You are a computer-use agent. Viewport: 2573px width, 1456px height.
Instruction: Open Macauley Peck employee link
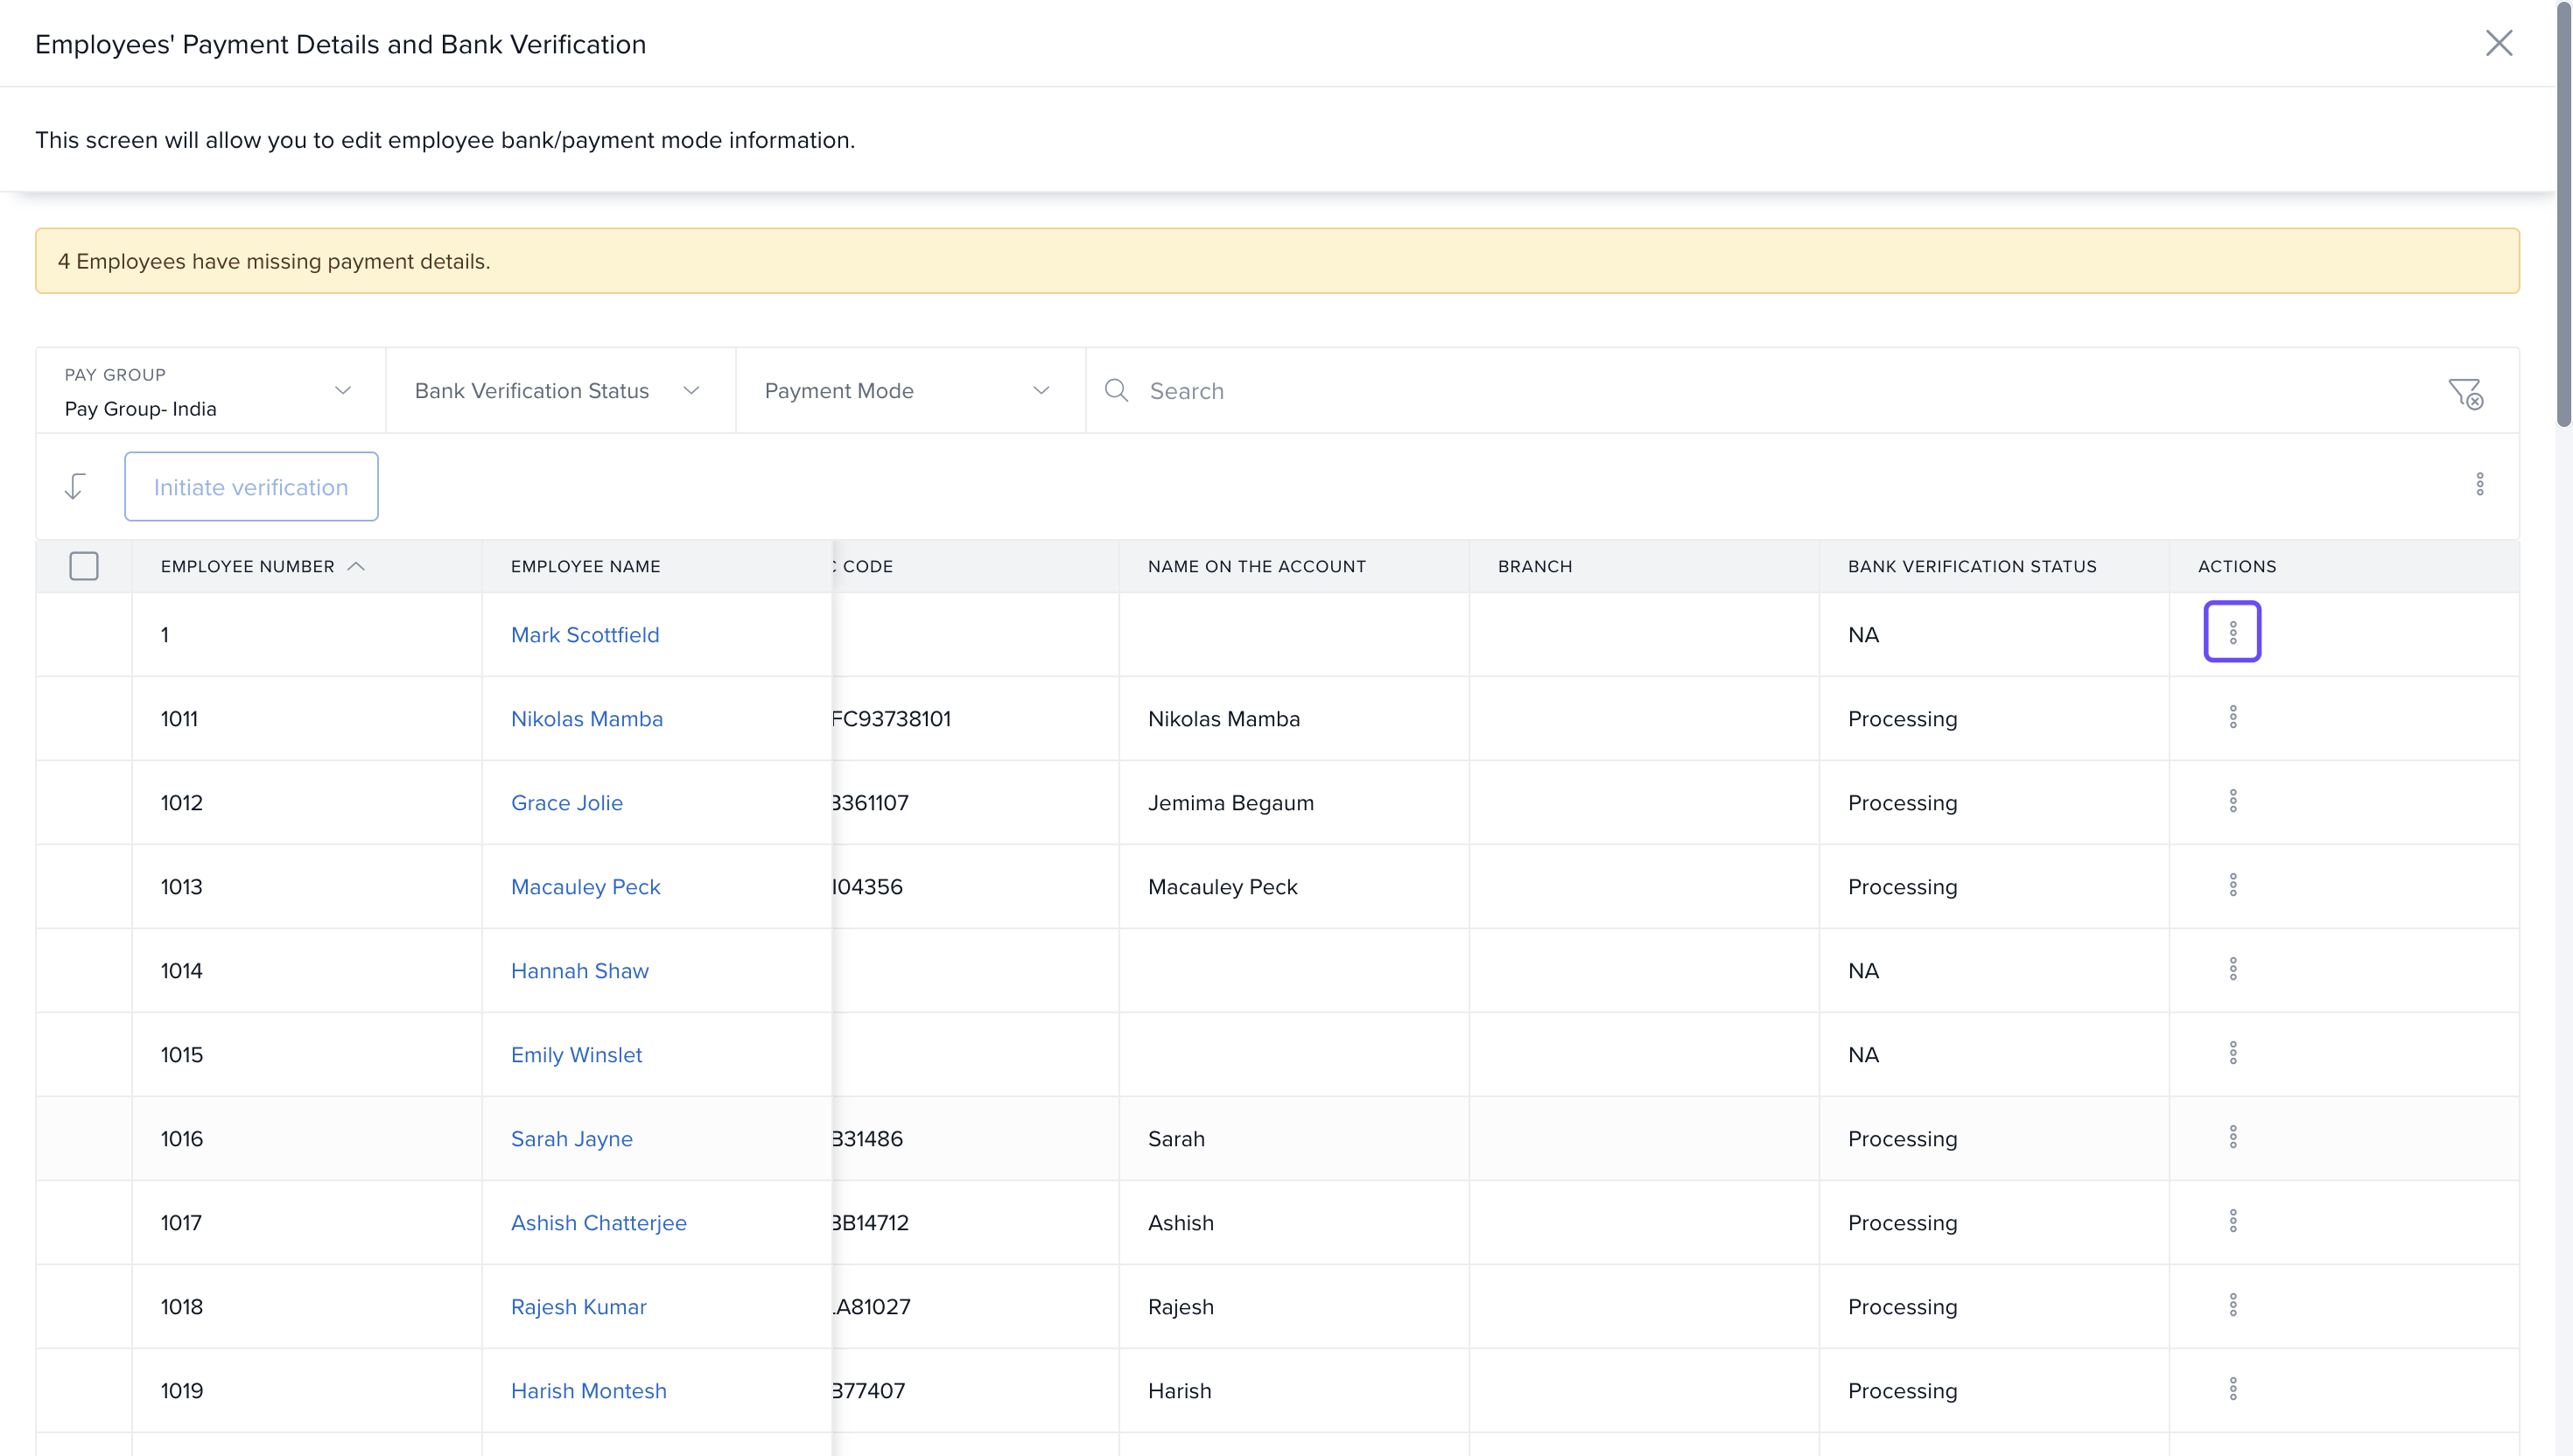585,887
